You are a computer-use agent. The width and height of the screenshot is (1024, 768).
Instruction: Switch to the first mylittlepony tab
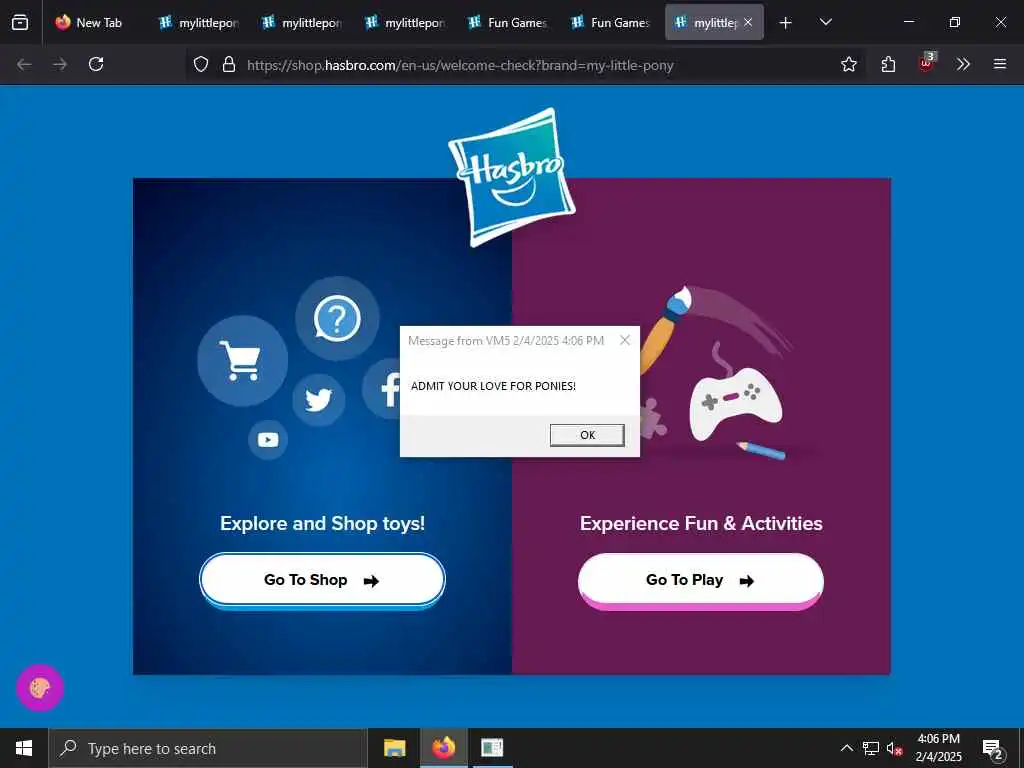[200, 23]
